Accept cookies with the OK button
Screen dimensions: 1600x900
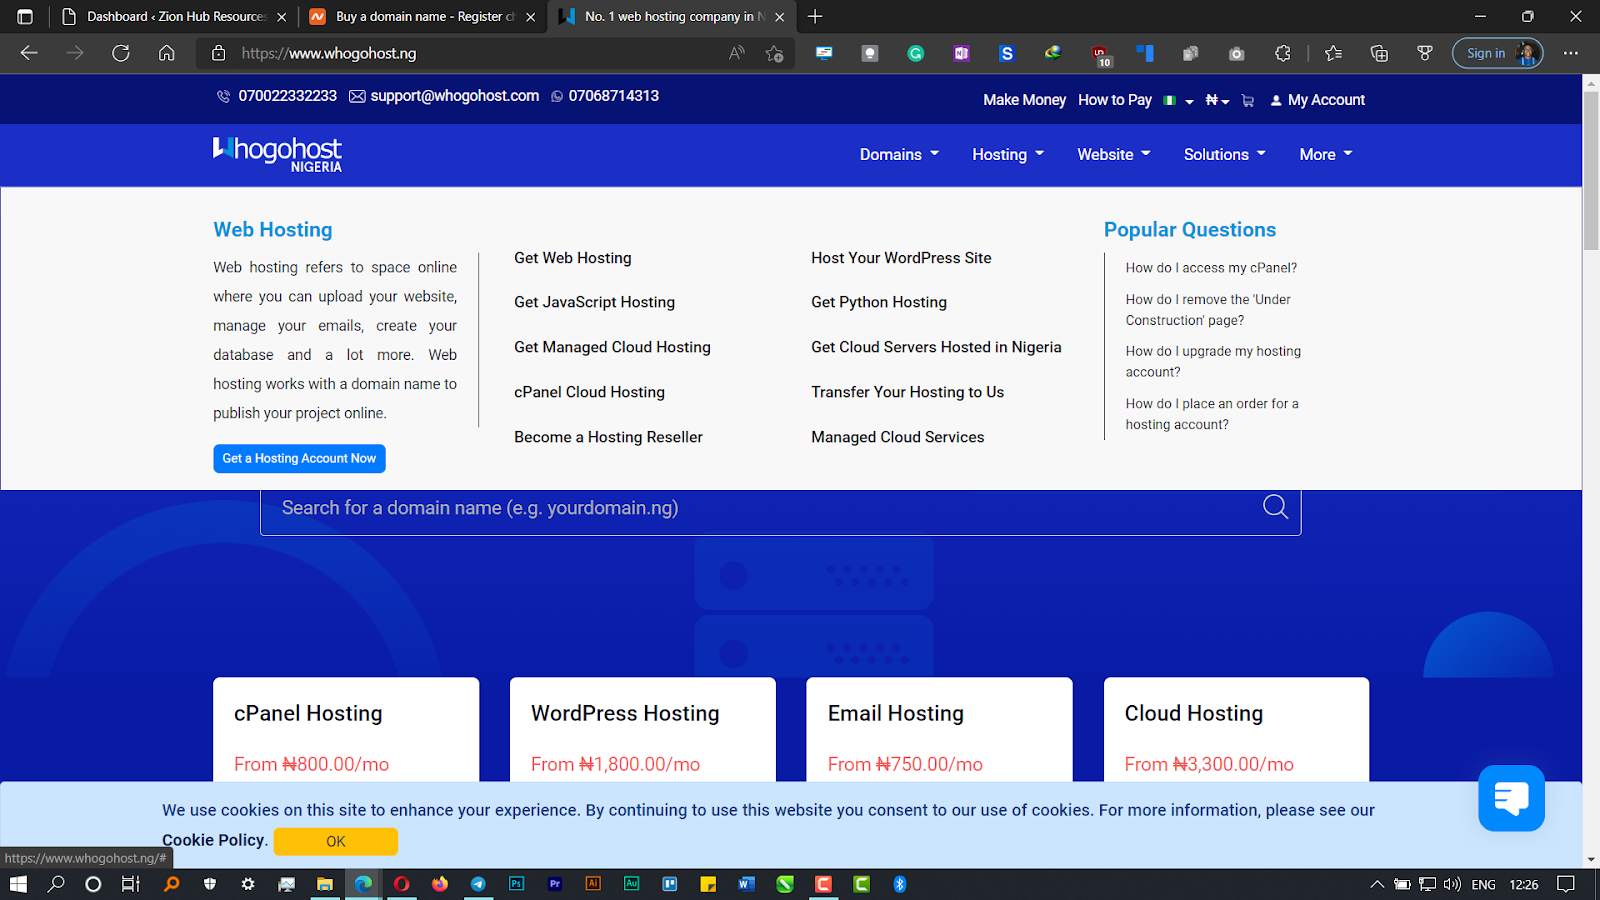click(336, 841)
